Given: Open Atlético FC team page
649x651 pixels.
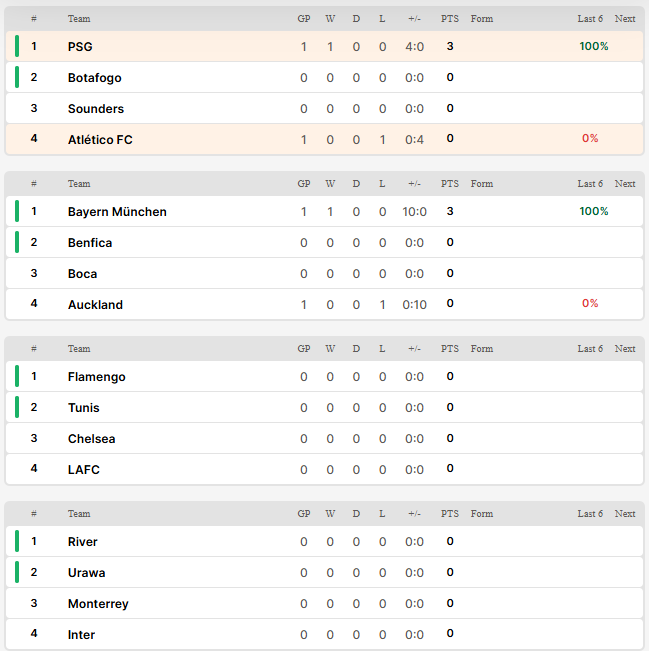Looking at the screenshot, I should pyautogui.click(x=100, y=140).
